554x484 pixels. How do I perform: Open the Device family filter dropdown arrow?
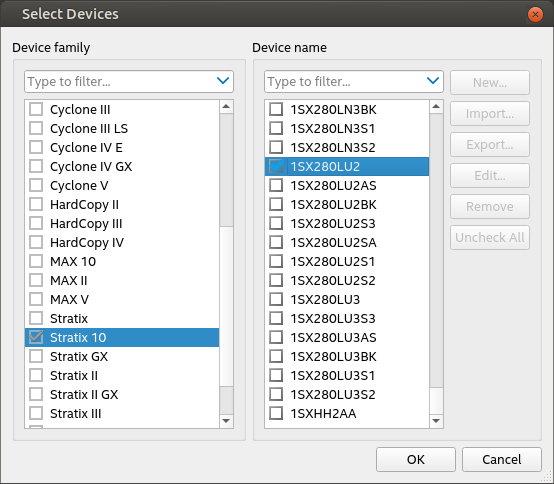[x=223, y=81]
